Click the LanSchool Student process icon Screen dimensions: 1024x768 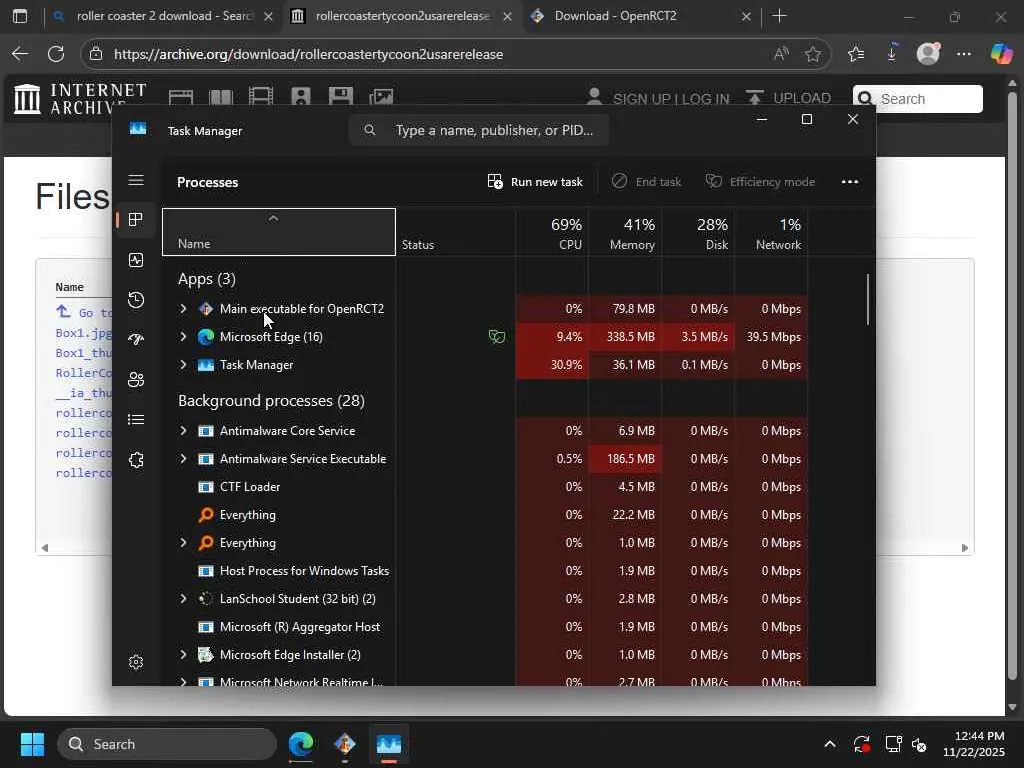[x=206, y=599]
